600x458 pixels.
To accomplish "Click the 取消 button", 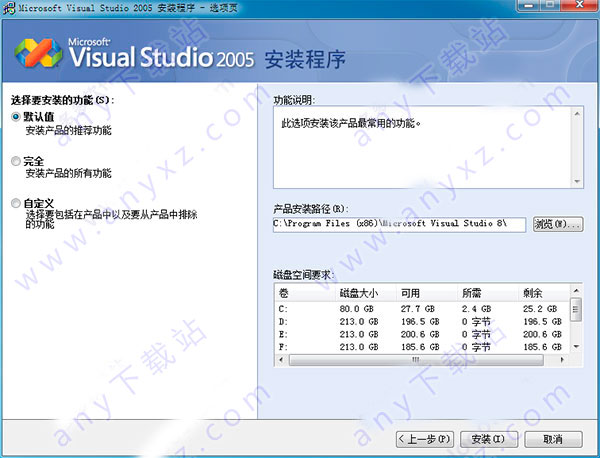I will [553, 439].
